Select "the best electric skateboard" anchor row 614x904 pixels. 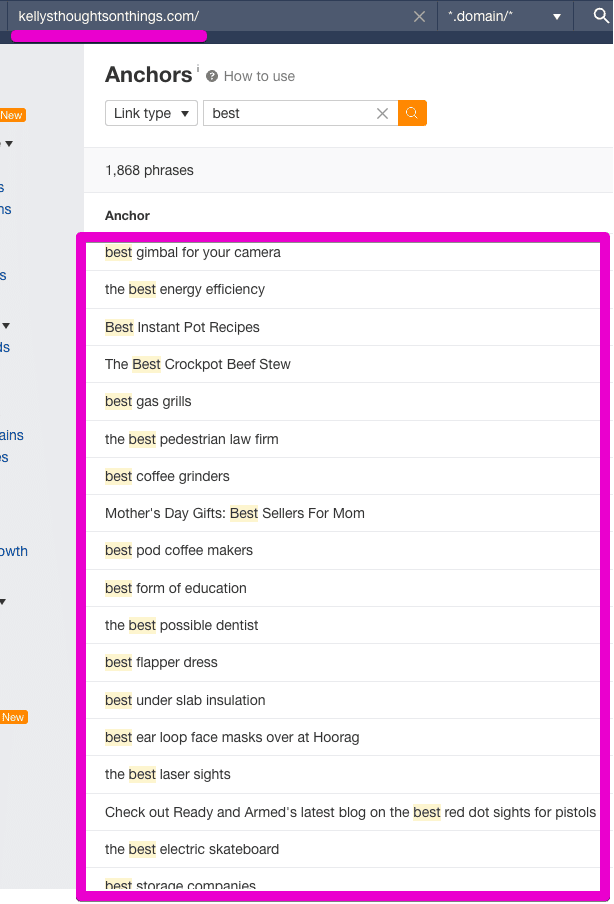tap(192, 849)
